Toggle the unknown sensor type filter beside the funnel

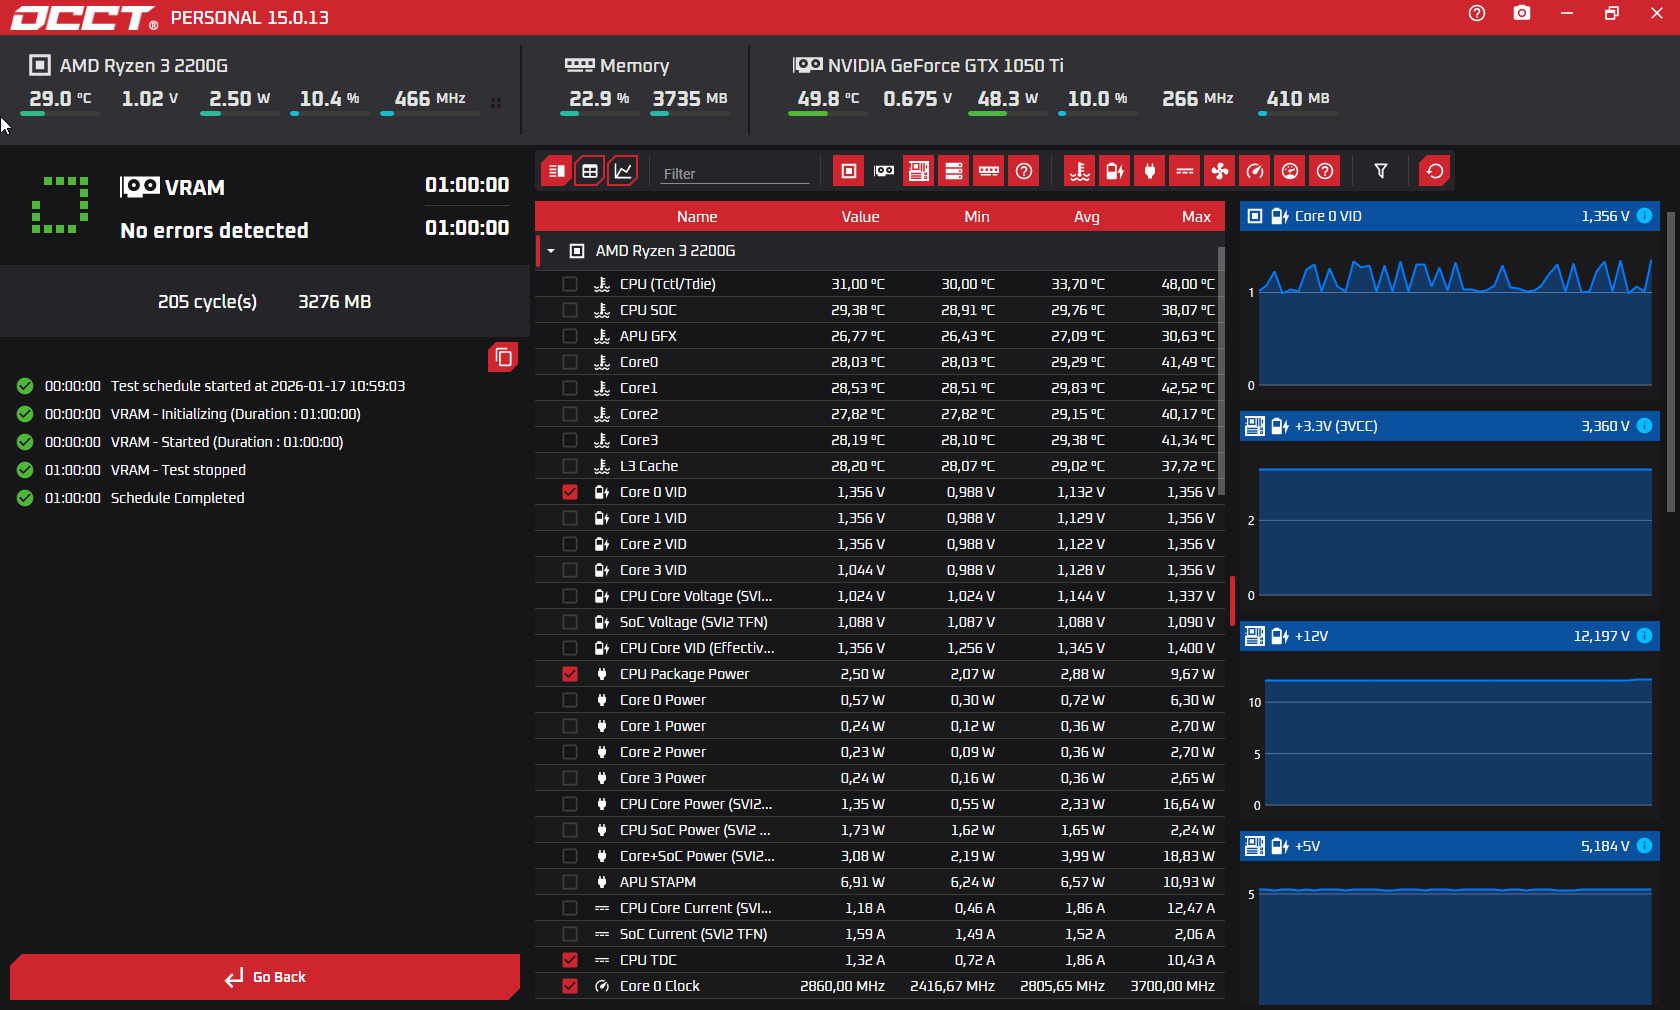pyautogui.click(x=1325, y=171)
